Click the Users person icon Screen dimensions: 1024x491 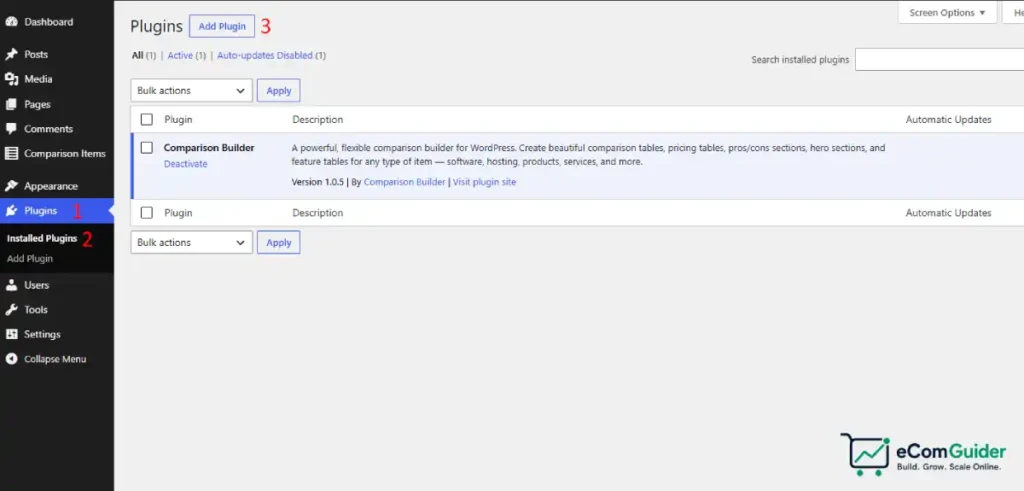pyautogui.click(x=11, y=285)
